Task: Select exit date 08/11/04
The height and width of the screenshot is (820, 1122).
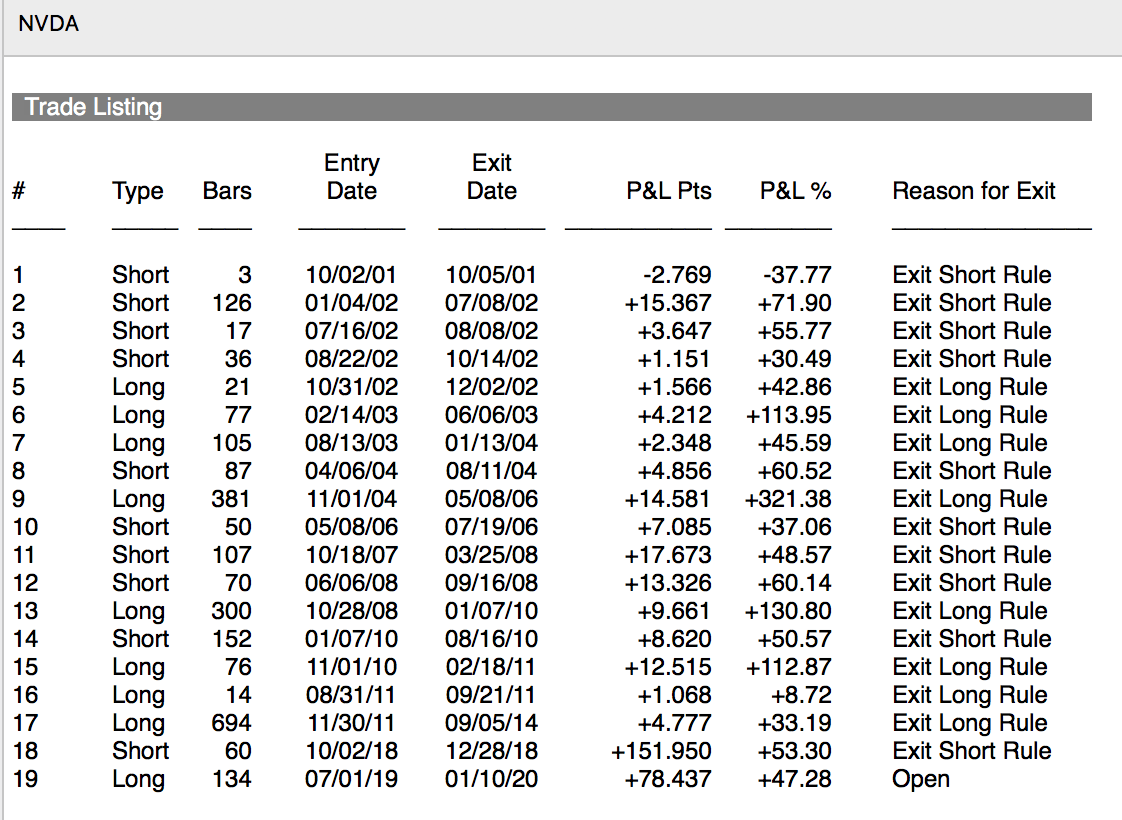Action: pos(491,471)
